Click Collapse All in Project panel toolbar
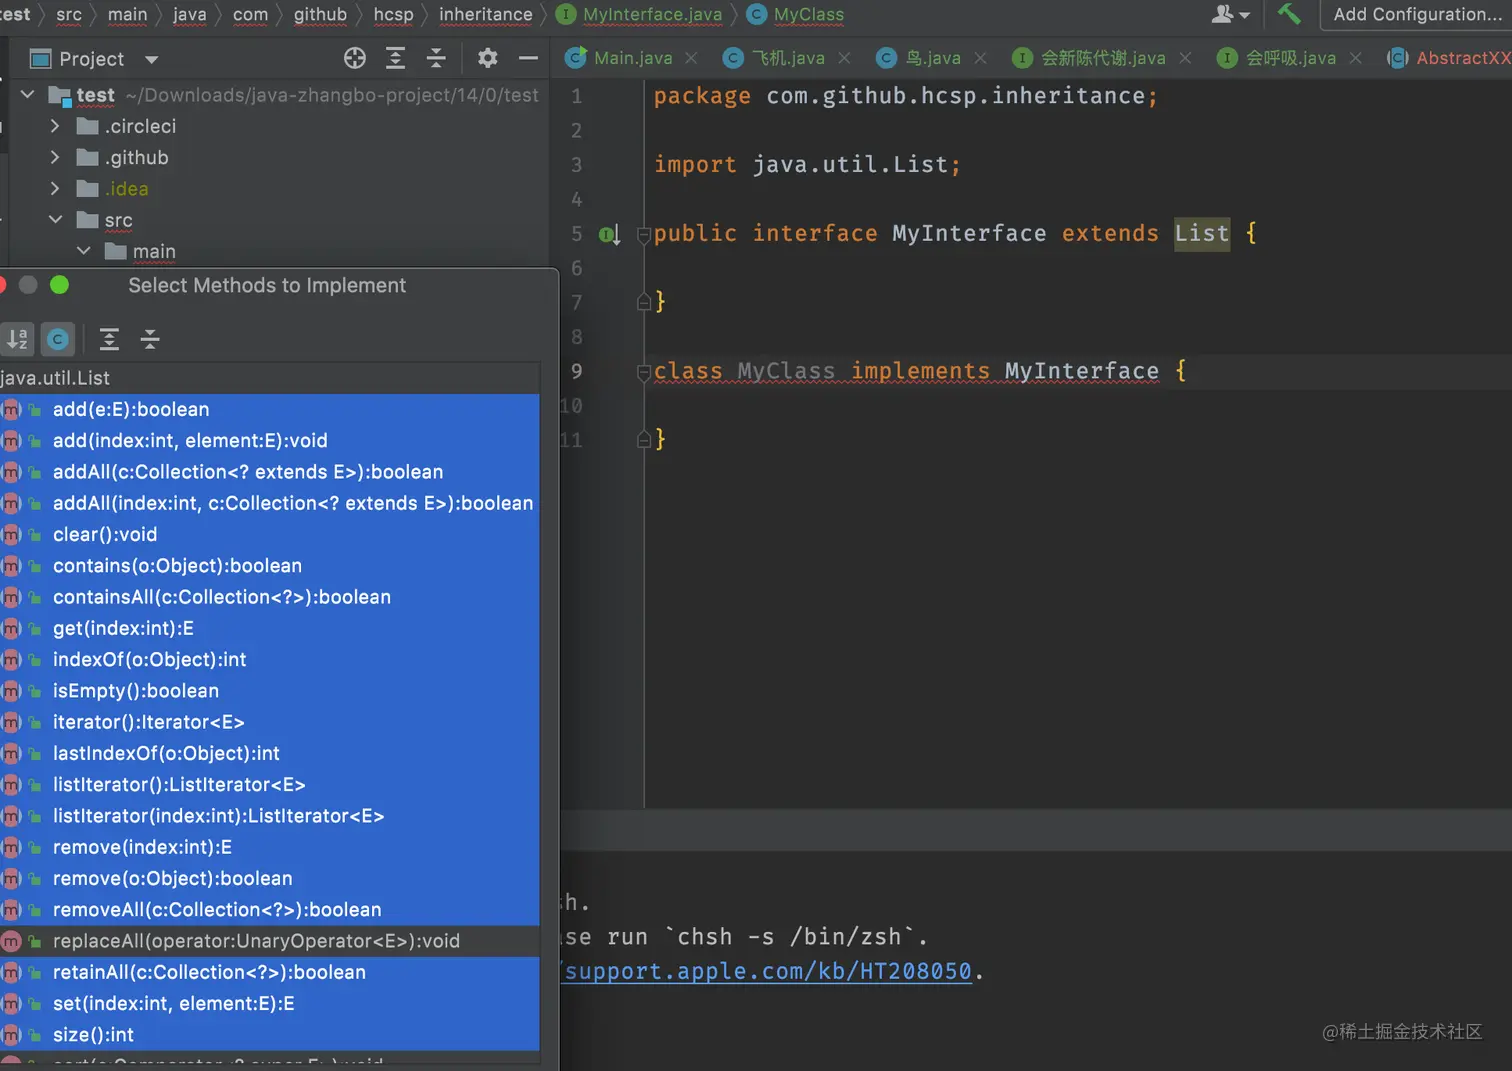 tap(436, 58)
